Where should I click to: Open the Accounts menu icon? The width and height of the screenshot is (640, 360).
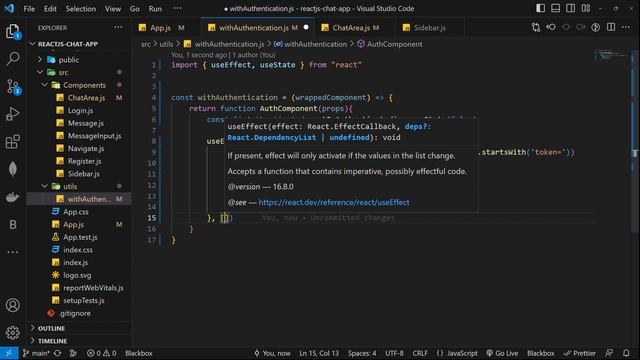click(x=13, y=305)
